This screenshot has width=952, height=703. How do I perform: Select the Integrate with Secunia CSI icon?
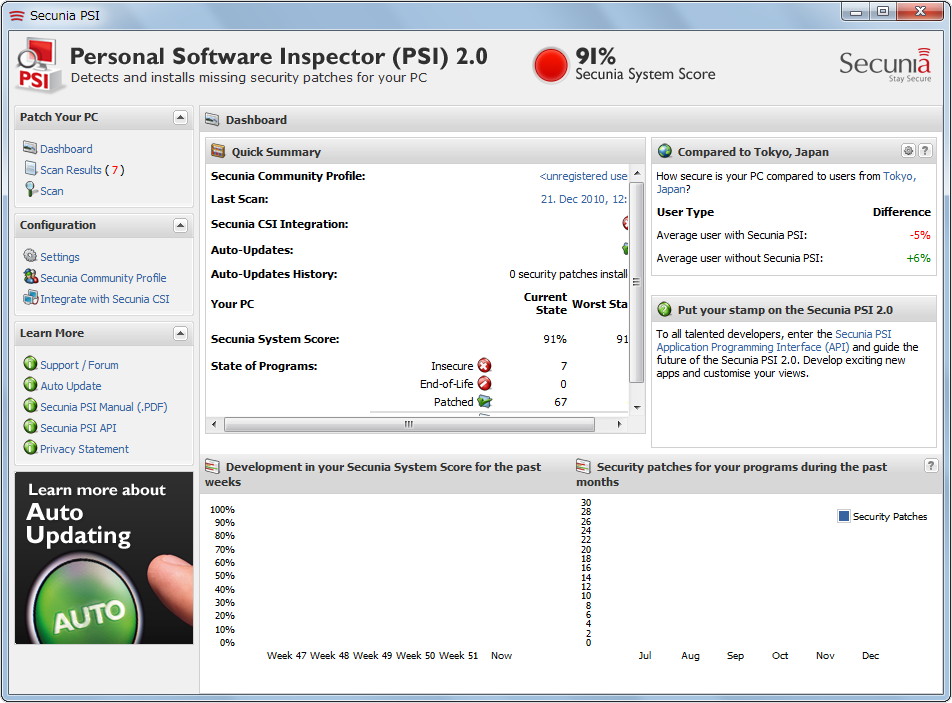click(x=29, y=296)
